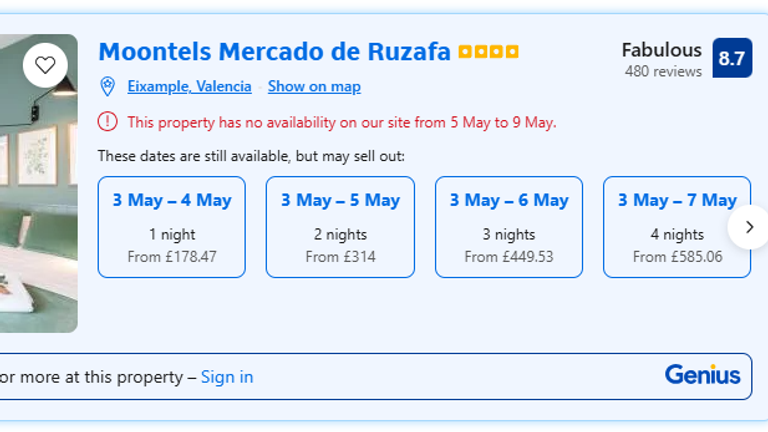Click the yellow star rating icons
The image size is (768, 432).
click(x=488, y=52)
